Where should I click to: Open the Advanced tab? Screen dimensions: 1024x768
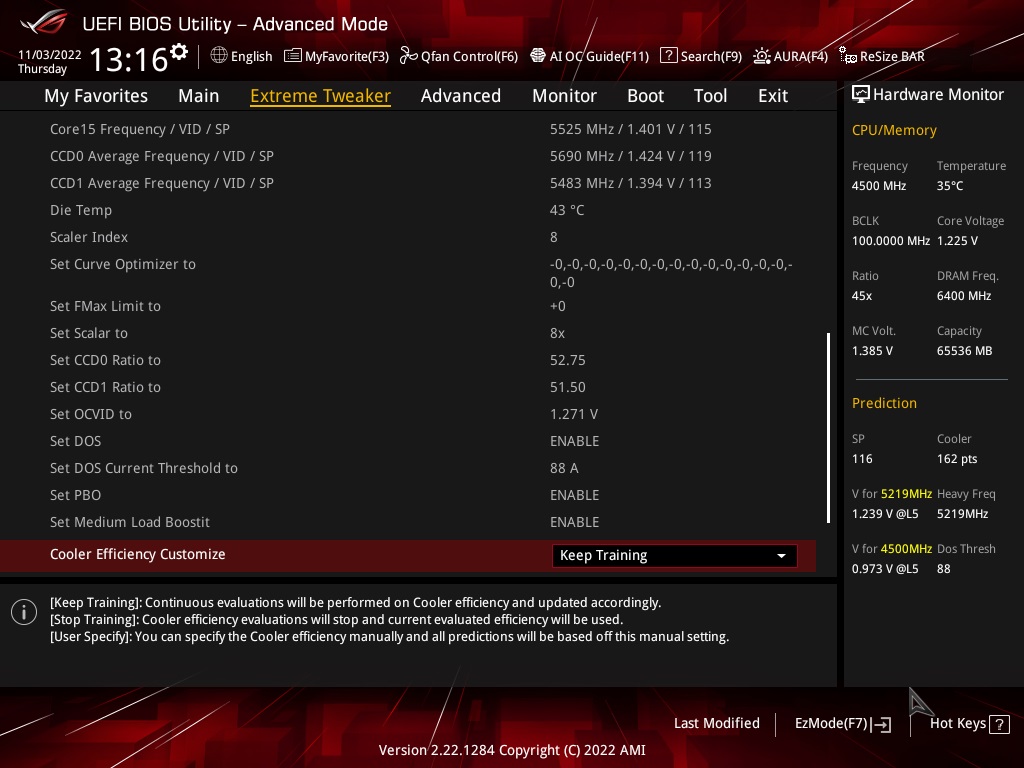pyautogui.click(x=461, y=96)
